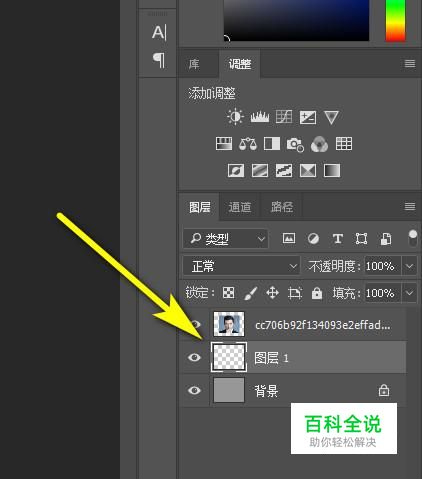
Task: Lock layer position
Action: click(x=273, y=293)
